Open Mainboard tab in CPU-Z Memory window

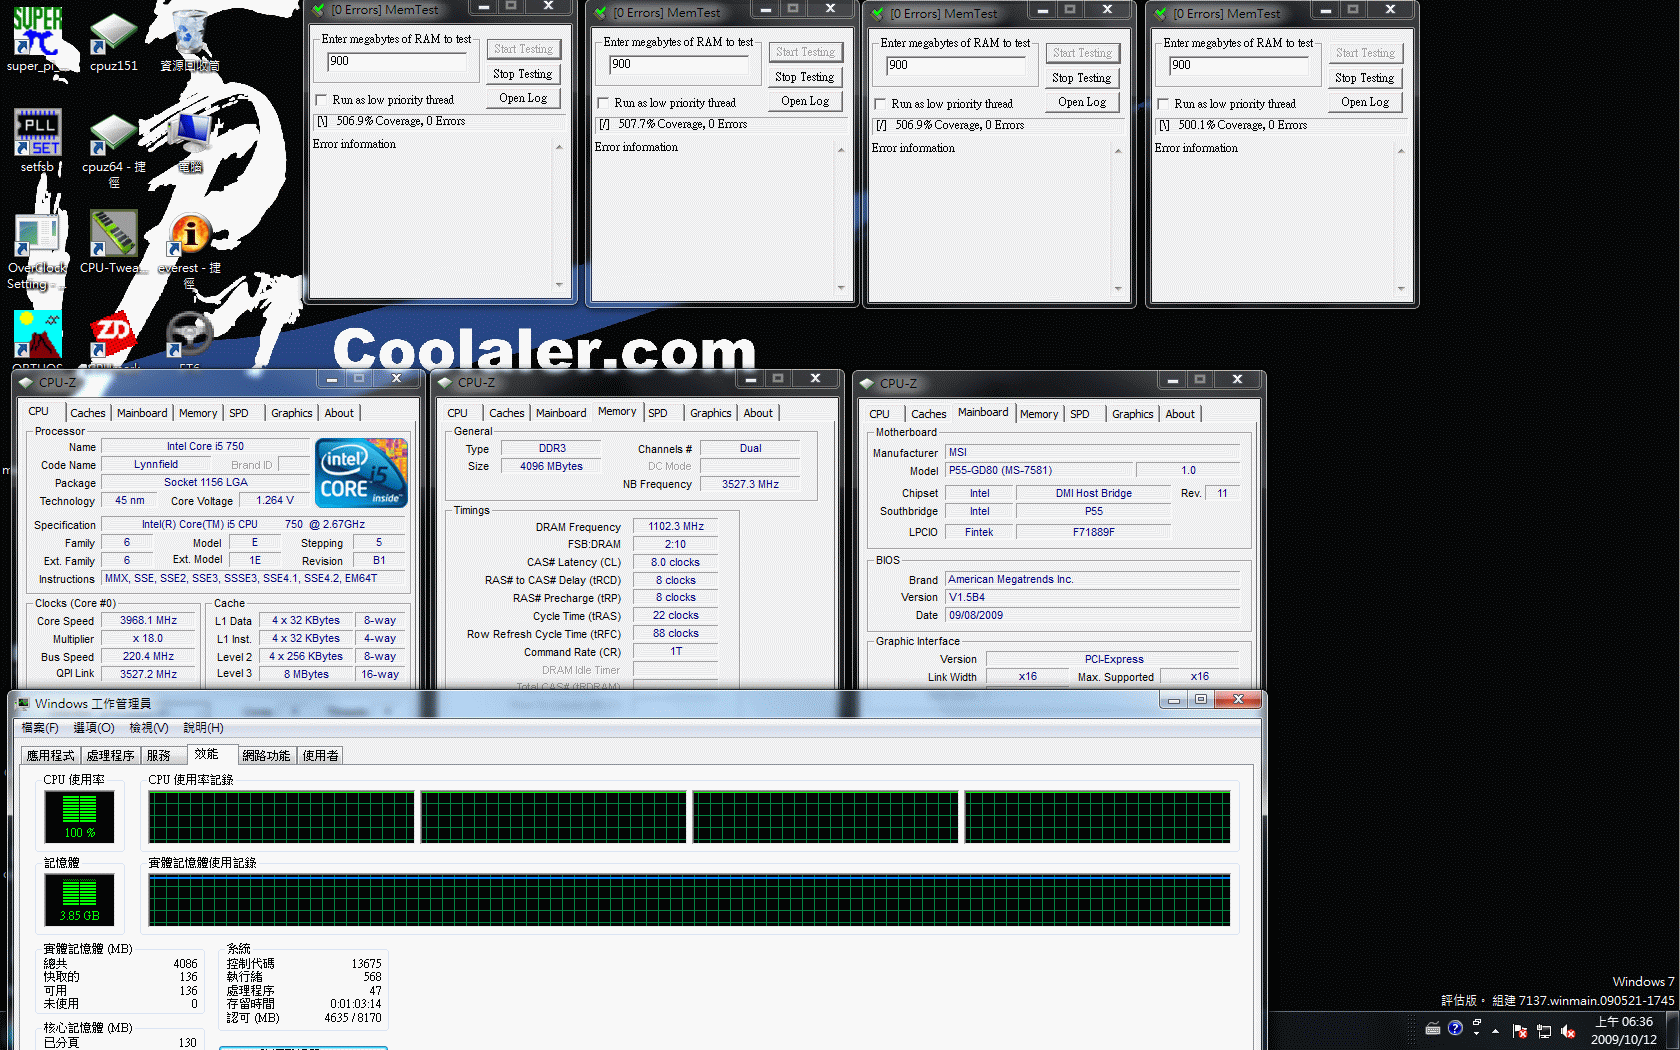(x=561, y=413)
